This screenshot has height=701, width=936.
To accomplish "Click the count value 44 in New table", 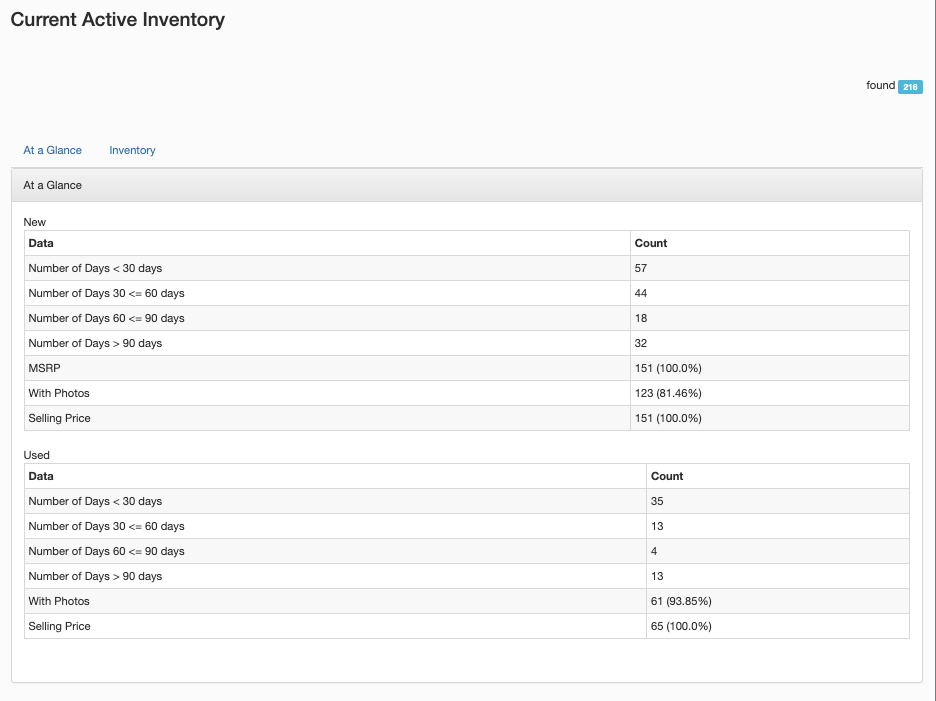I will [x=641, y=293].
